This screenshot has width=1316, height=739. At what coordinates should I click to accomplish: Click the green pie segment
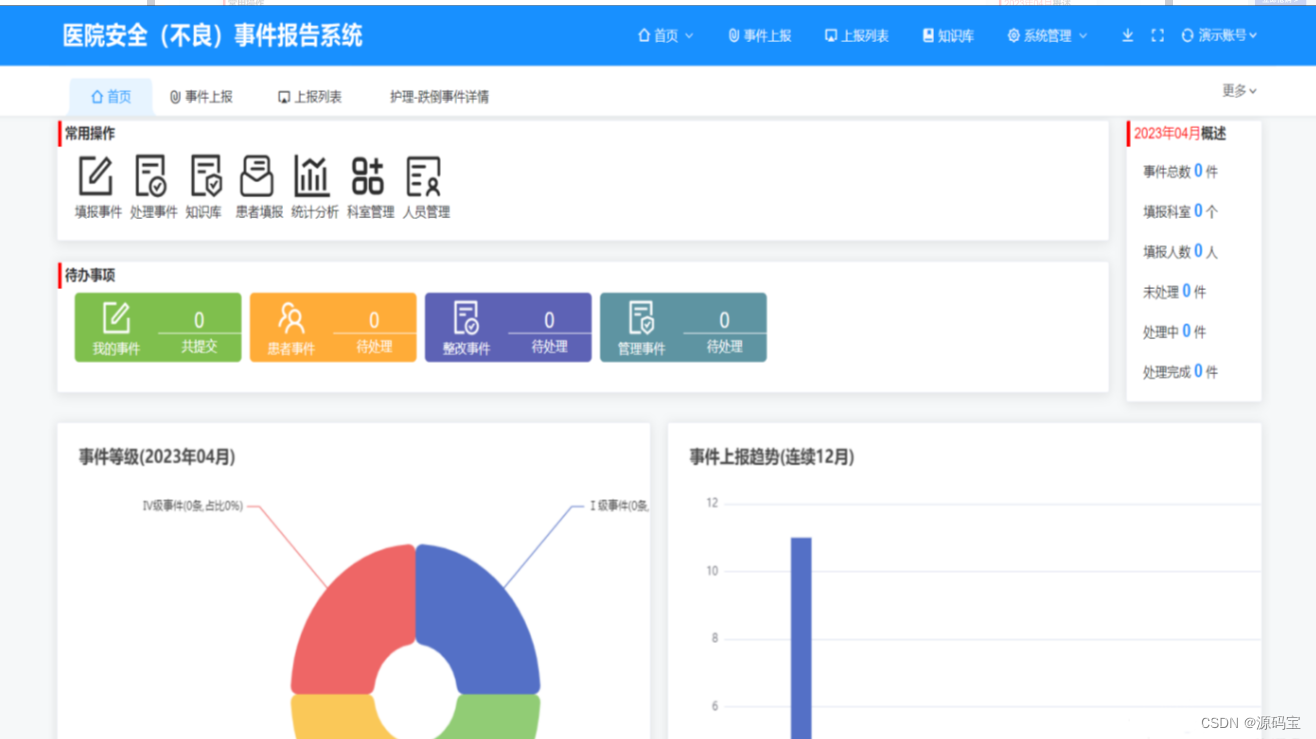pos(500,718)
